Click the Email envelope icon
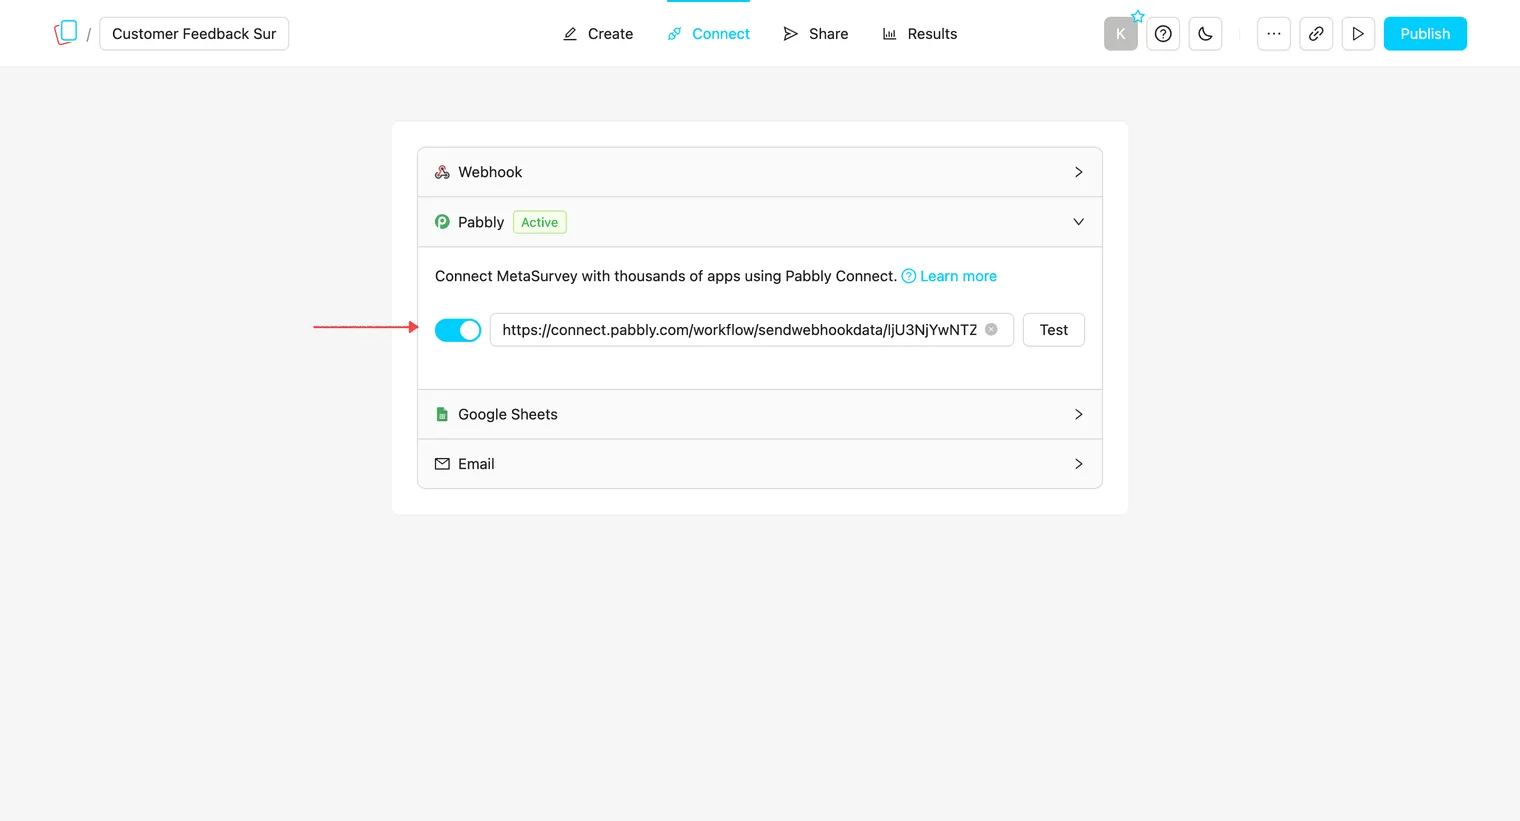The image size is (1520, 821). [x=442, y=464]
